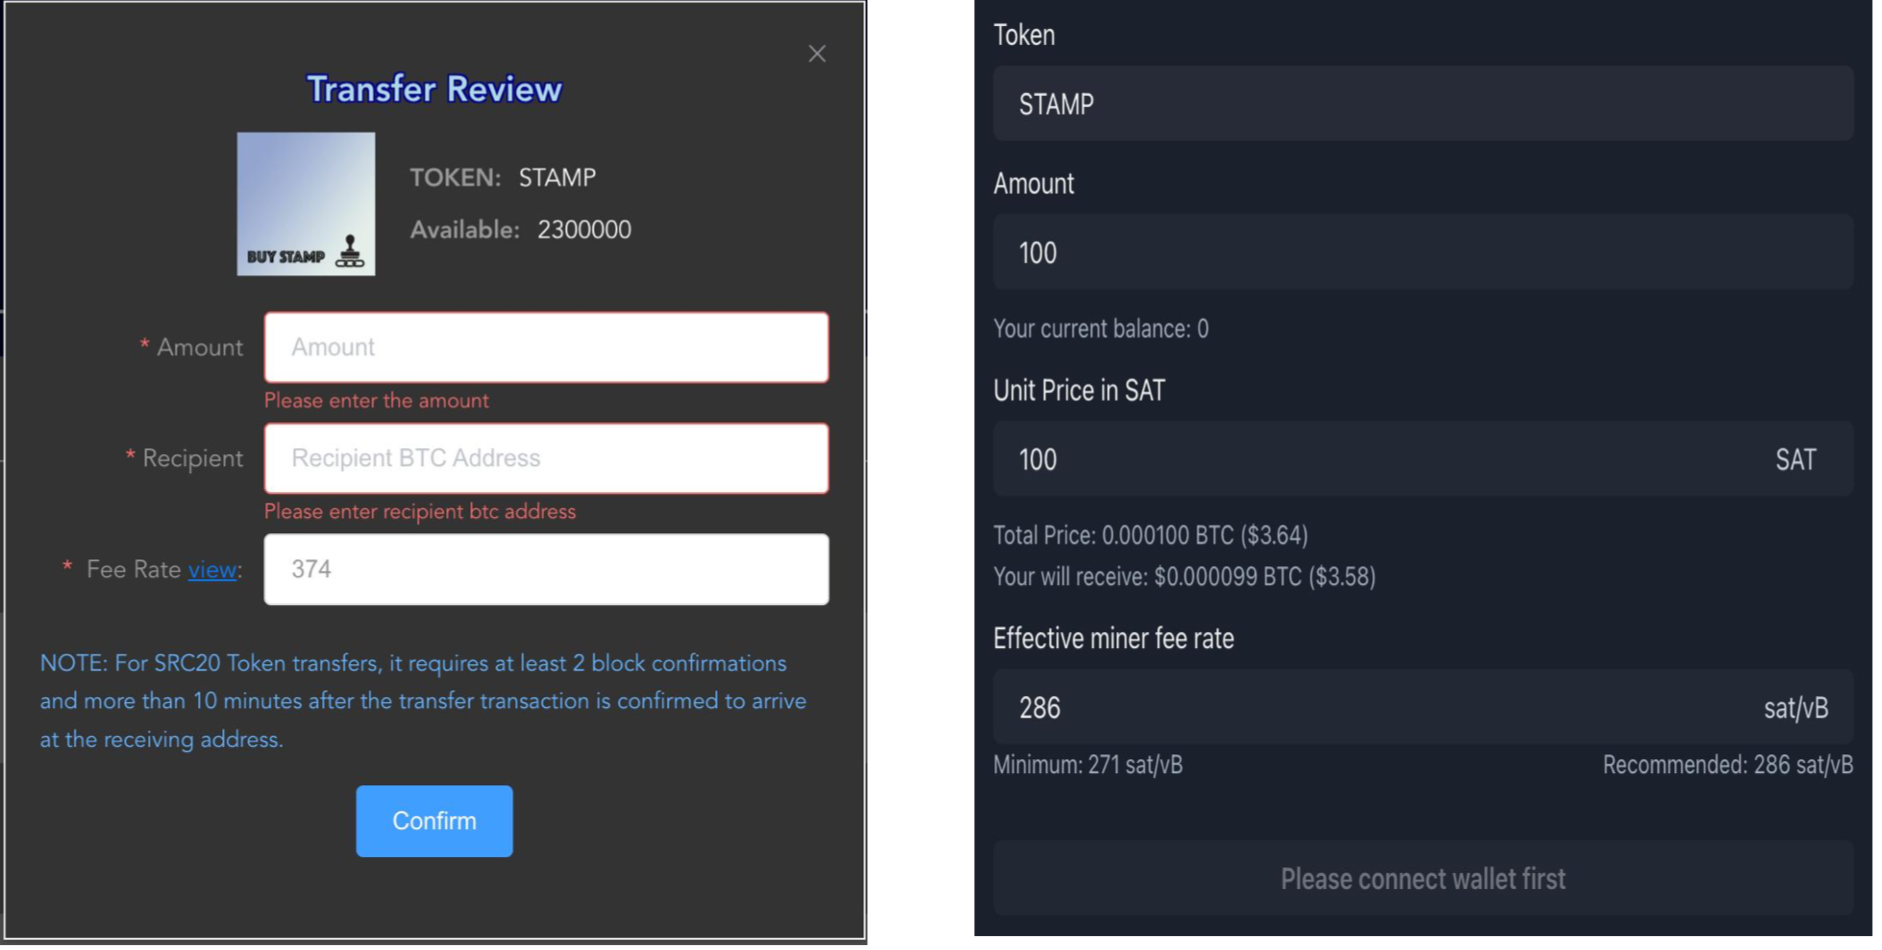Click the Effective miner fee rate field
This screenshot has height=950, width=1882.
[1380, 708]
